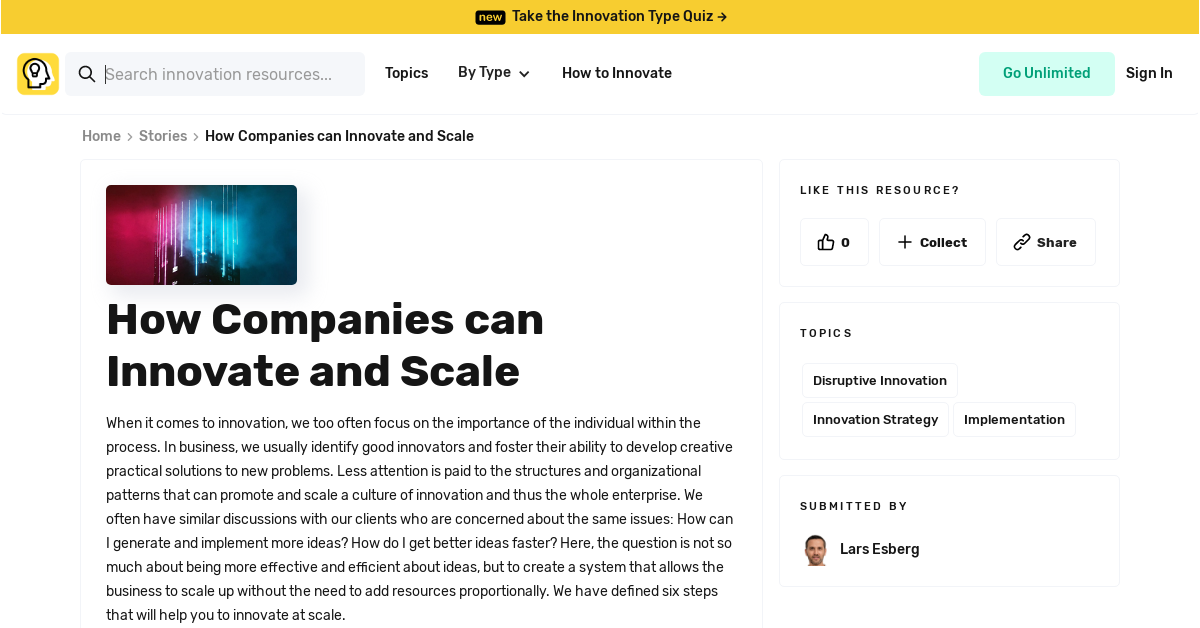Select the Innovation Strategy topic swatch
Viewport: 1200px width, 628px height.
[x=875, y=419]
